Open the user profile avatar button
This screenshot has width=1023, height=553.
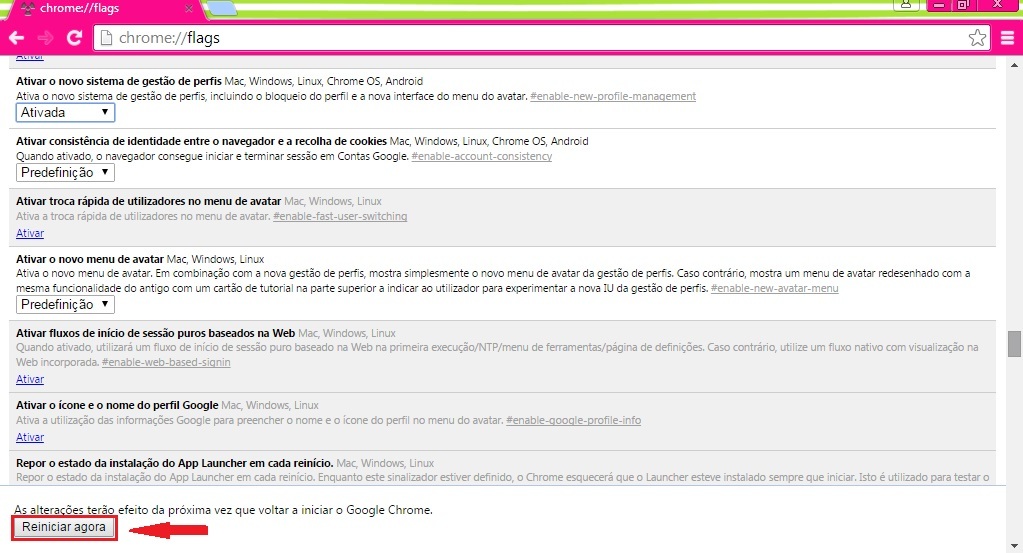(x=906, y=5)
